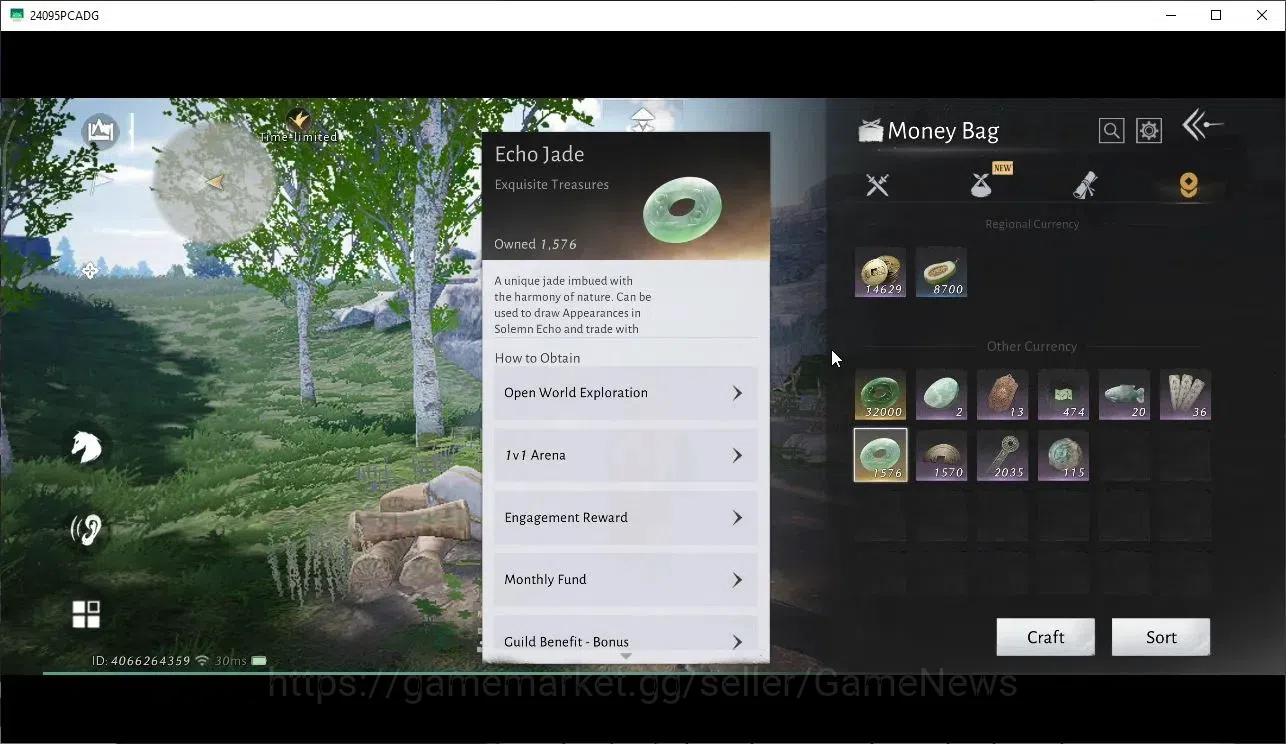Switch to the crossed swords equipment tab
Screen dimensions: 1286x744
[x=878, y=184]
